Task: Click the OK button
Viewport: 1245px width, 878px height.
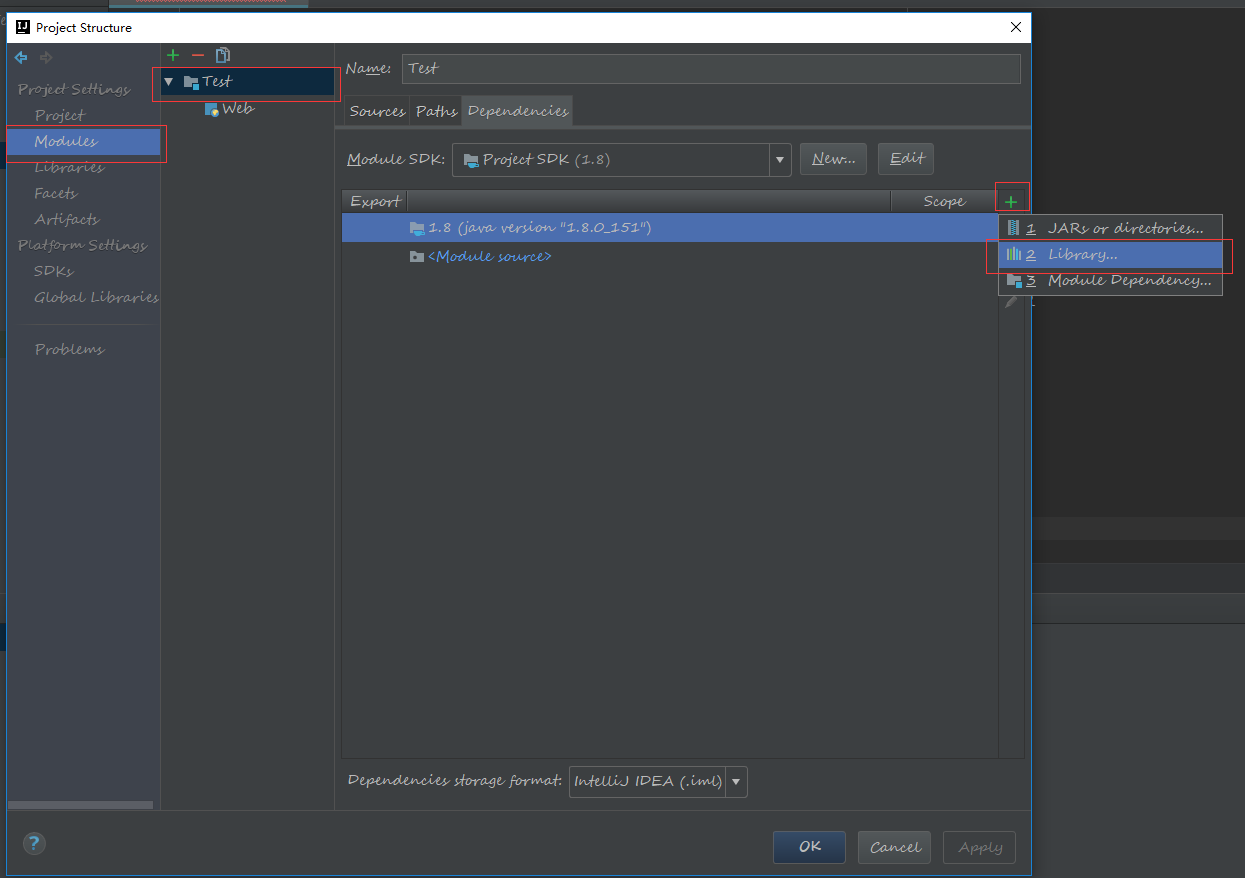Action: [809, 847]
